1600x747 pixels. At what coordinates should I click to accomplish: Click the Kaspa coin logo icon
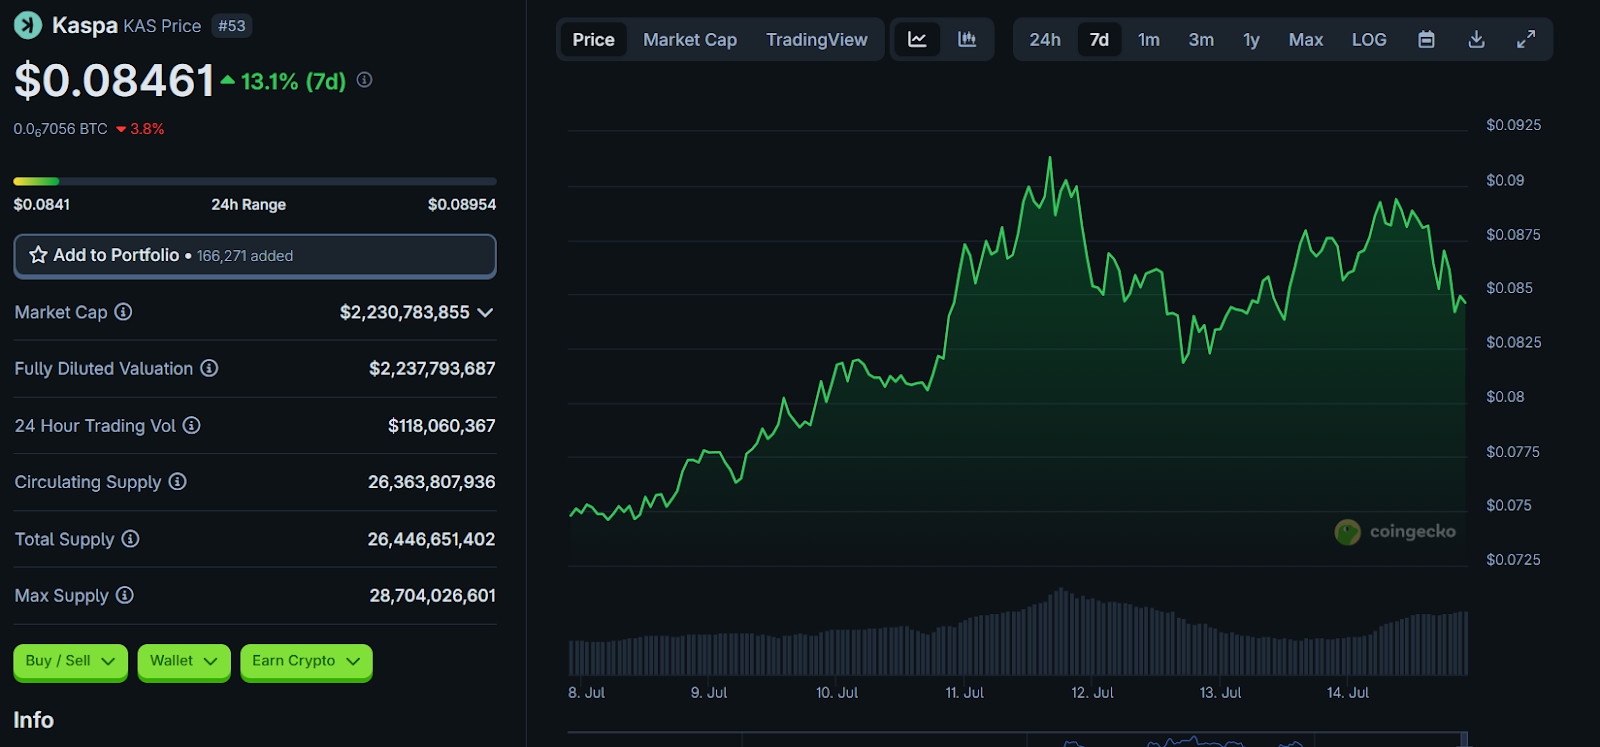click(x=28, y=25)
